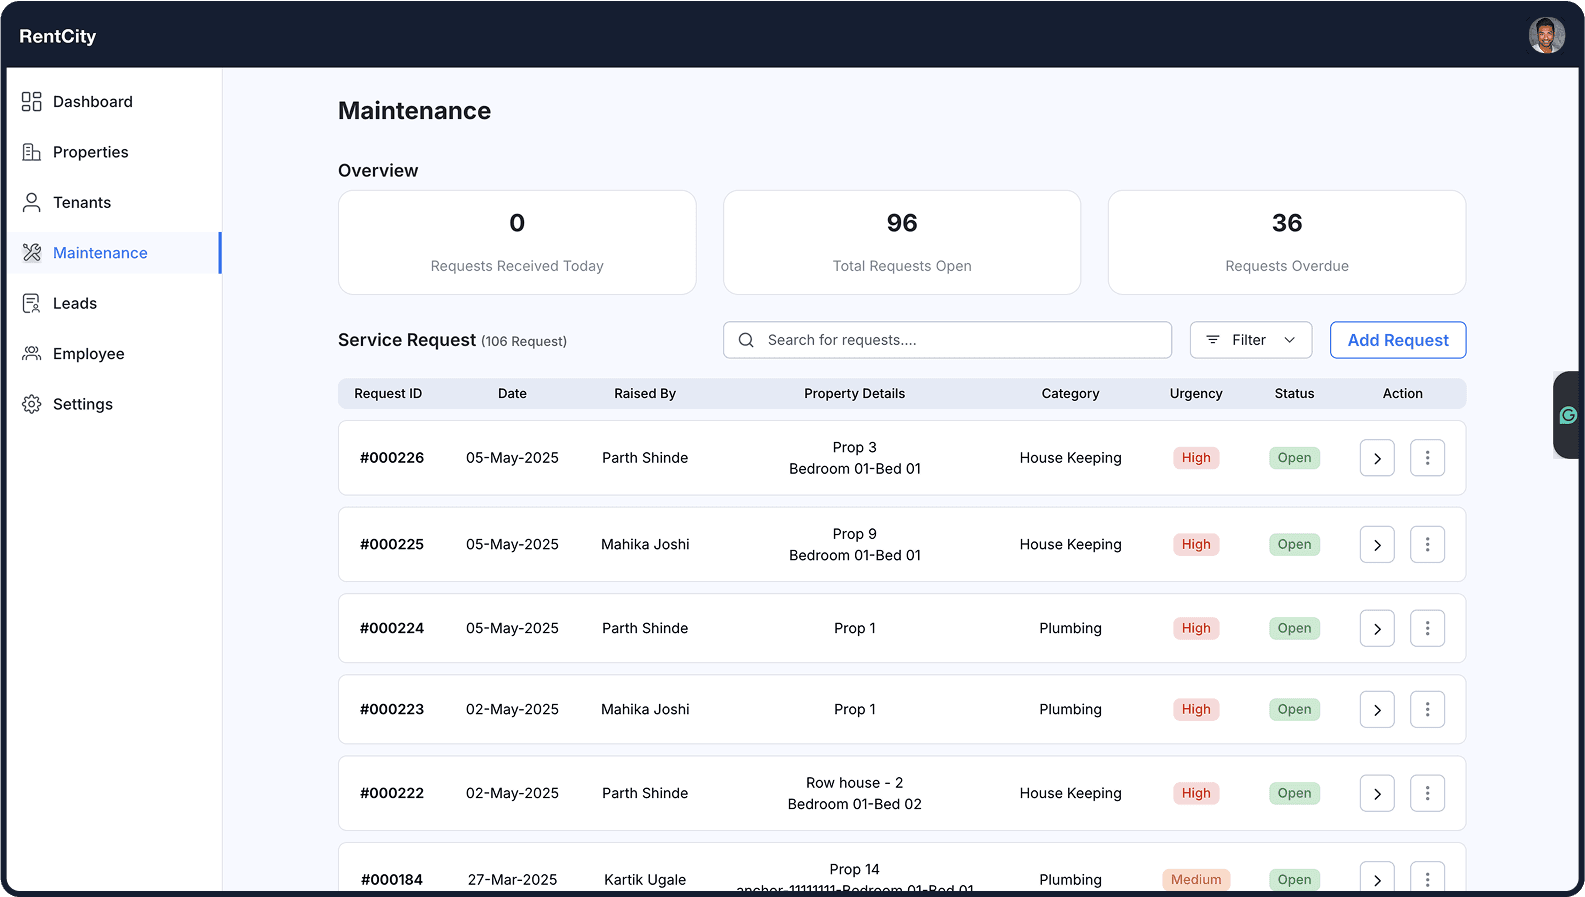
Task: Click the Dashboard grid icon in sidebar
Action: (x=32, y=102)
